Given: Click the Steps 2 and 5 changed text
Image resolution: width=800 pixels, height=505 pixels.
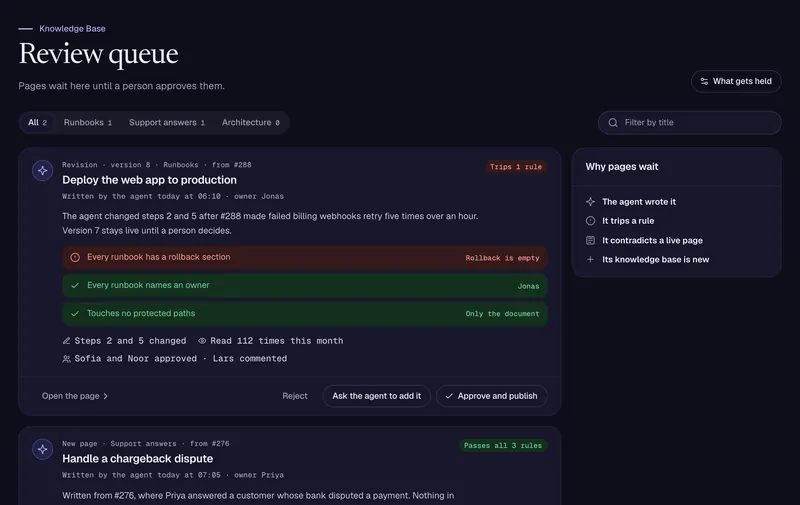Looking at the screenshot, I should pyautogui.click(x=130, y=341).
